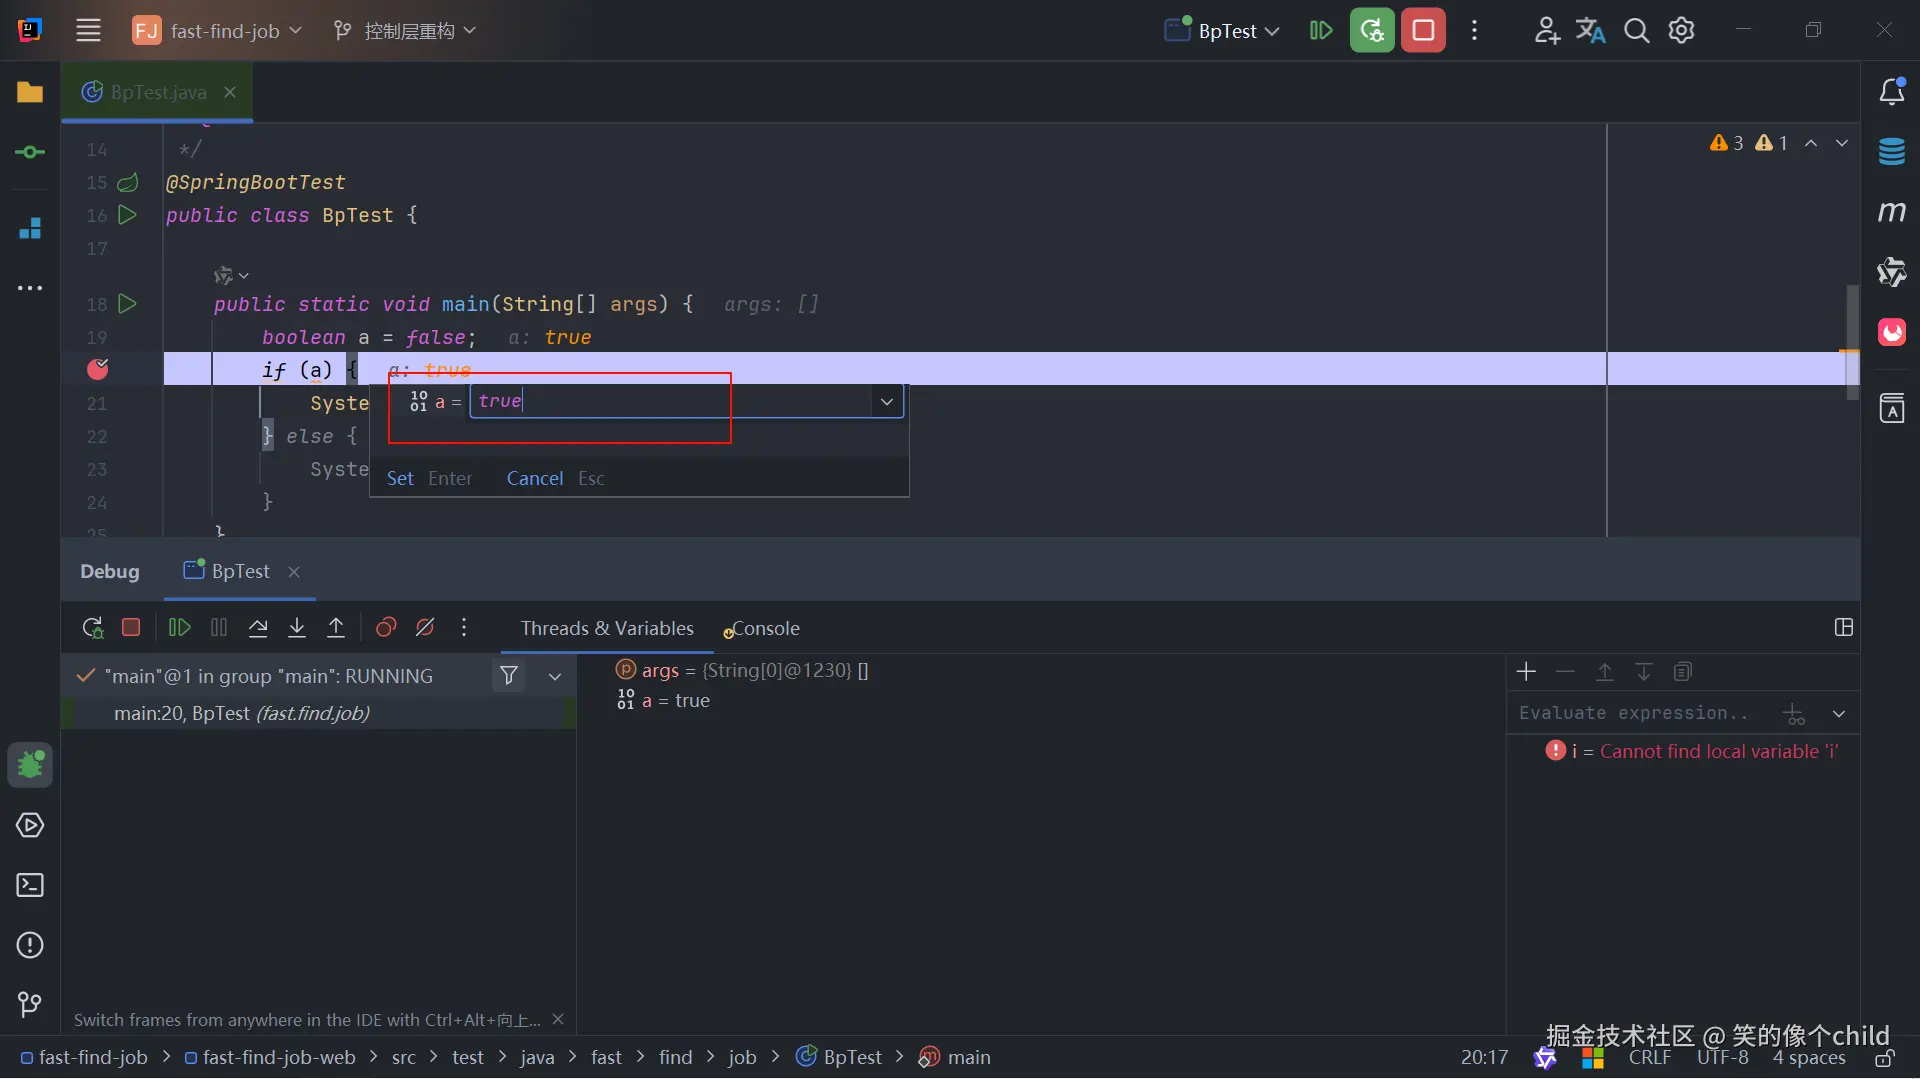Go to next highlighted error arrow
1920x1079 pixels.
tap(1842, 143)
